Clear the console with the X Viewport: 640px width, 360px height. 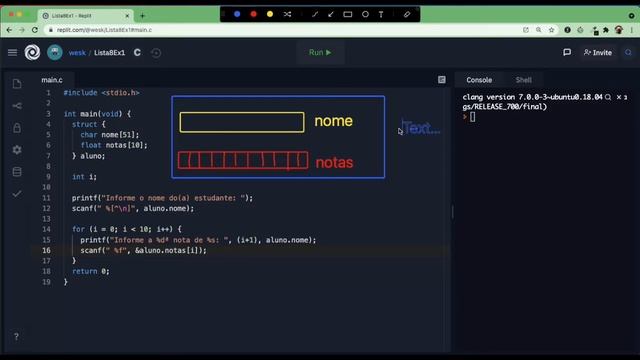pyautogui.click(x=619, y=97)
